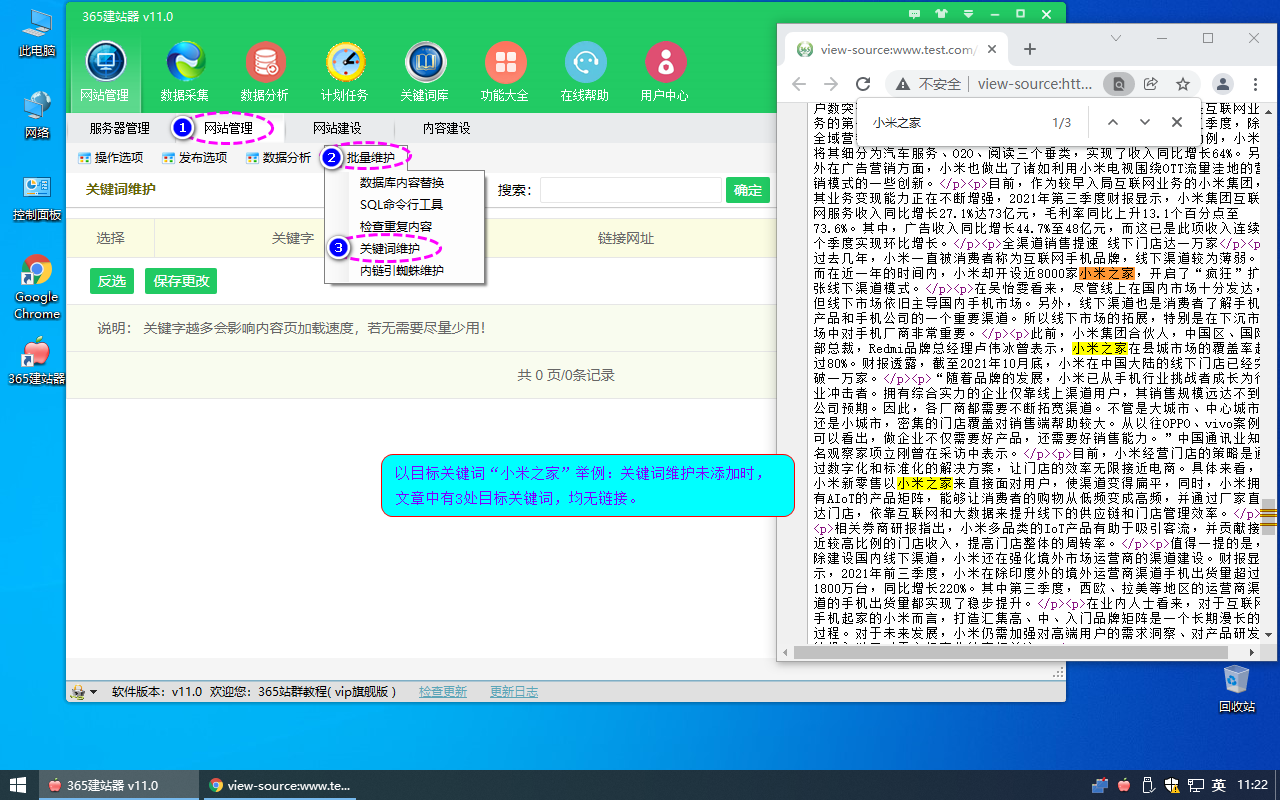This screenshot has height=800, width=1280.
Task: Open Google Chrome desktop shortcut
Action: [37, 286]
